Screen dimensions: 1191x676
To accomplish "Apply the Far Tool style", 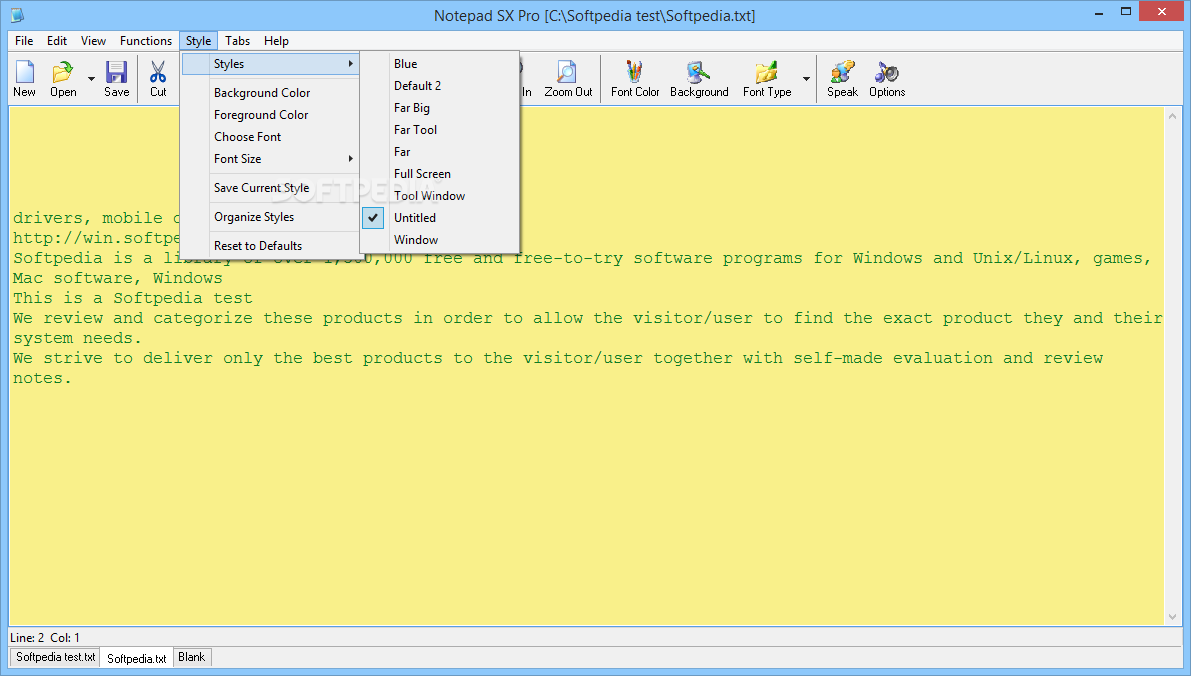I will pyautogui.click(x=440, y=130).
